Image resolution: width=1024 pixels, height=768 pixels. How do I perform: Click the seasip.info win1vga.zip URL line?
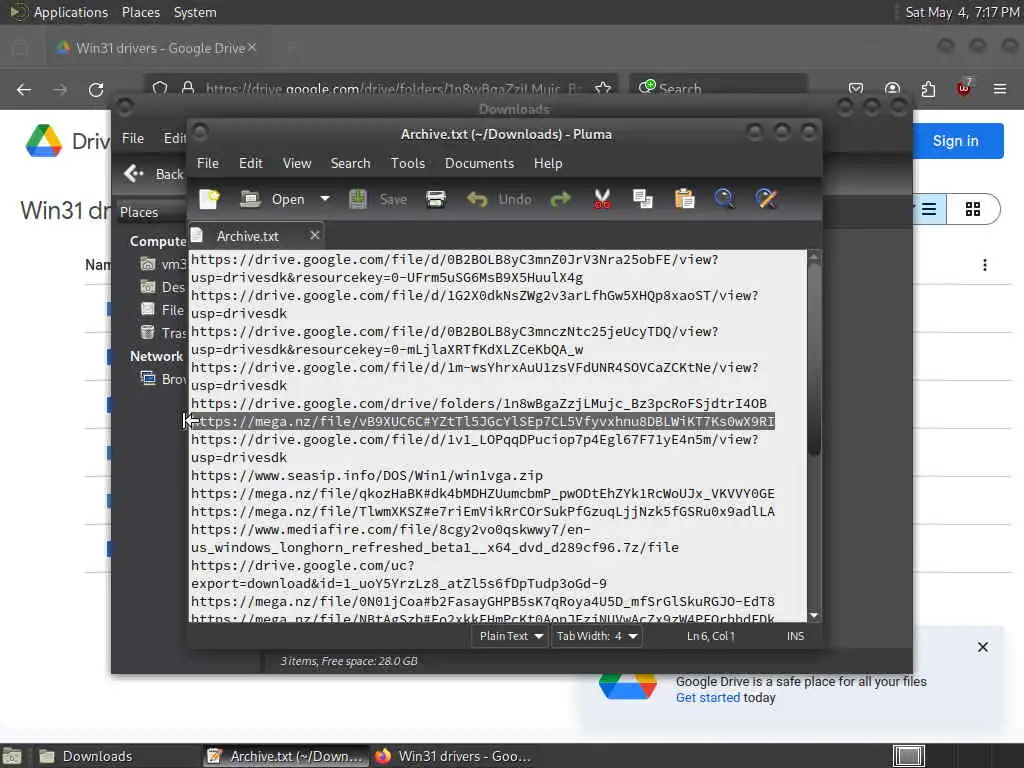click(x=366, y=475)
